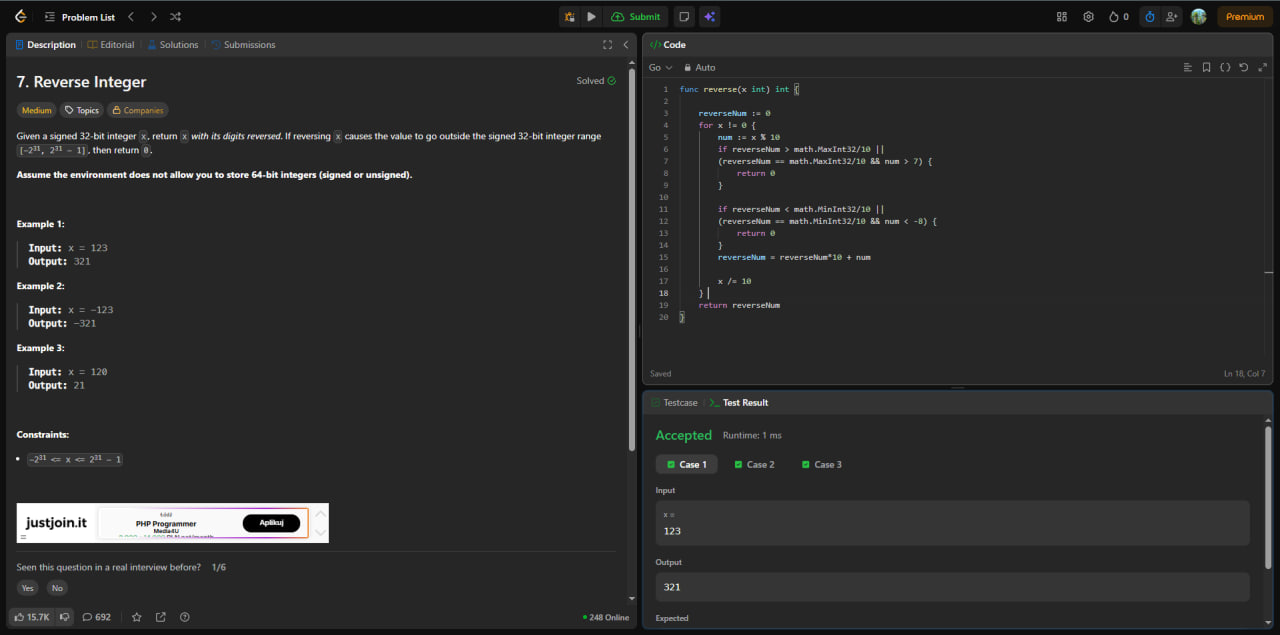Image resolution: width=1280 pixels, height=635 pixels.
Task: Dislike the problem with thumbs down
Action: (64, 617)
